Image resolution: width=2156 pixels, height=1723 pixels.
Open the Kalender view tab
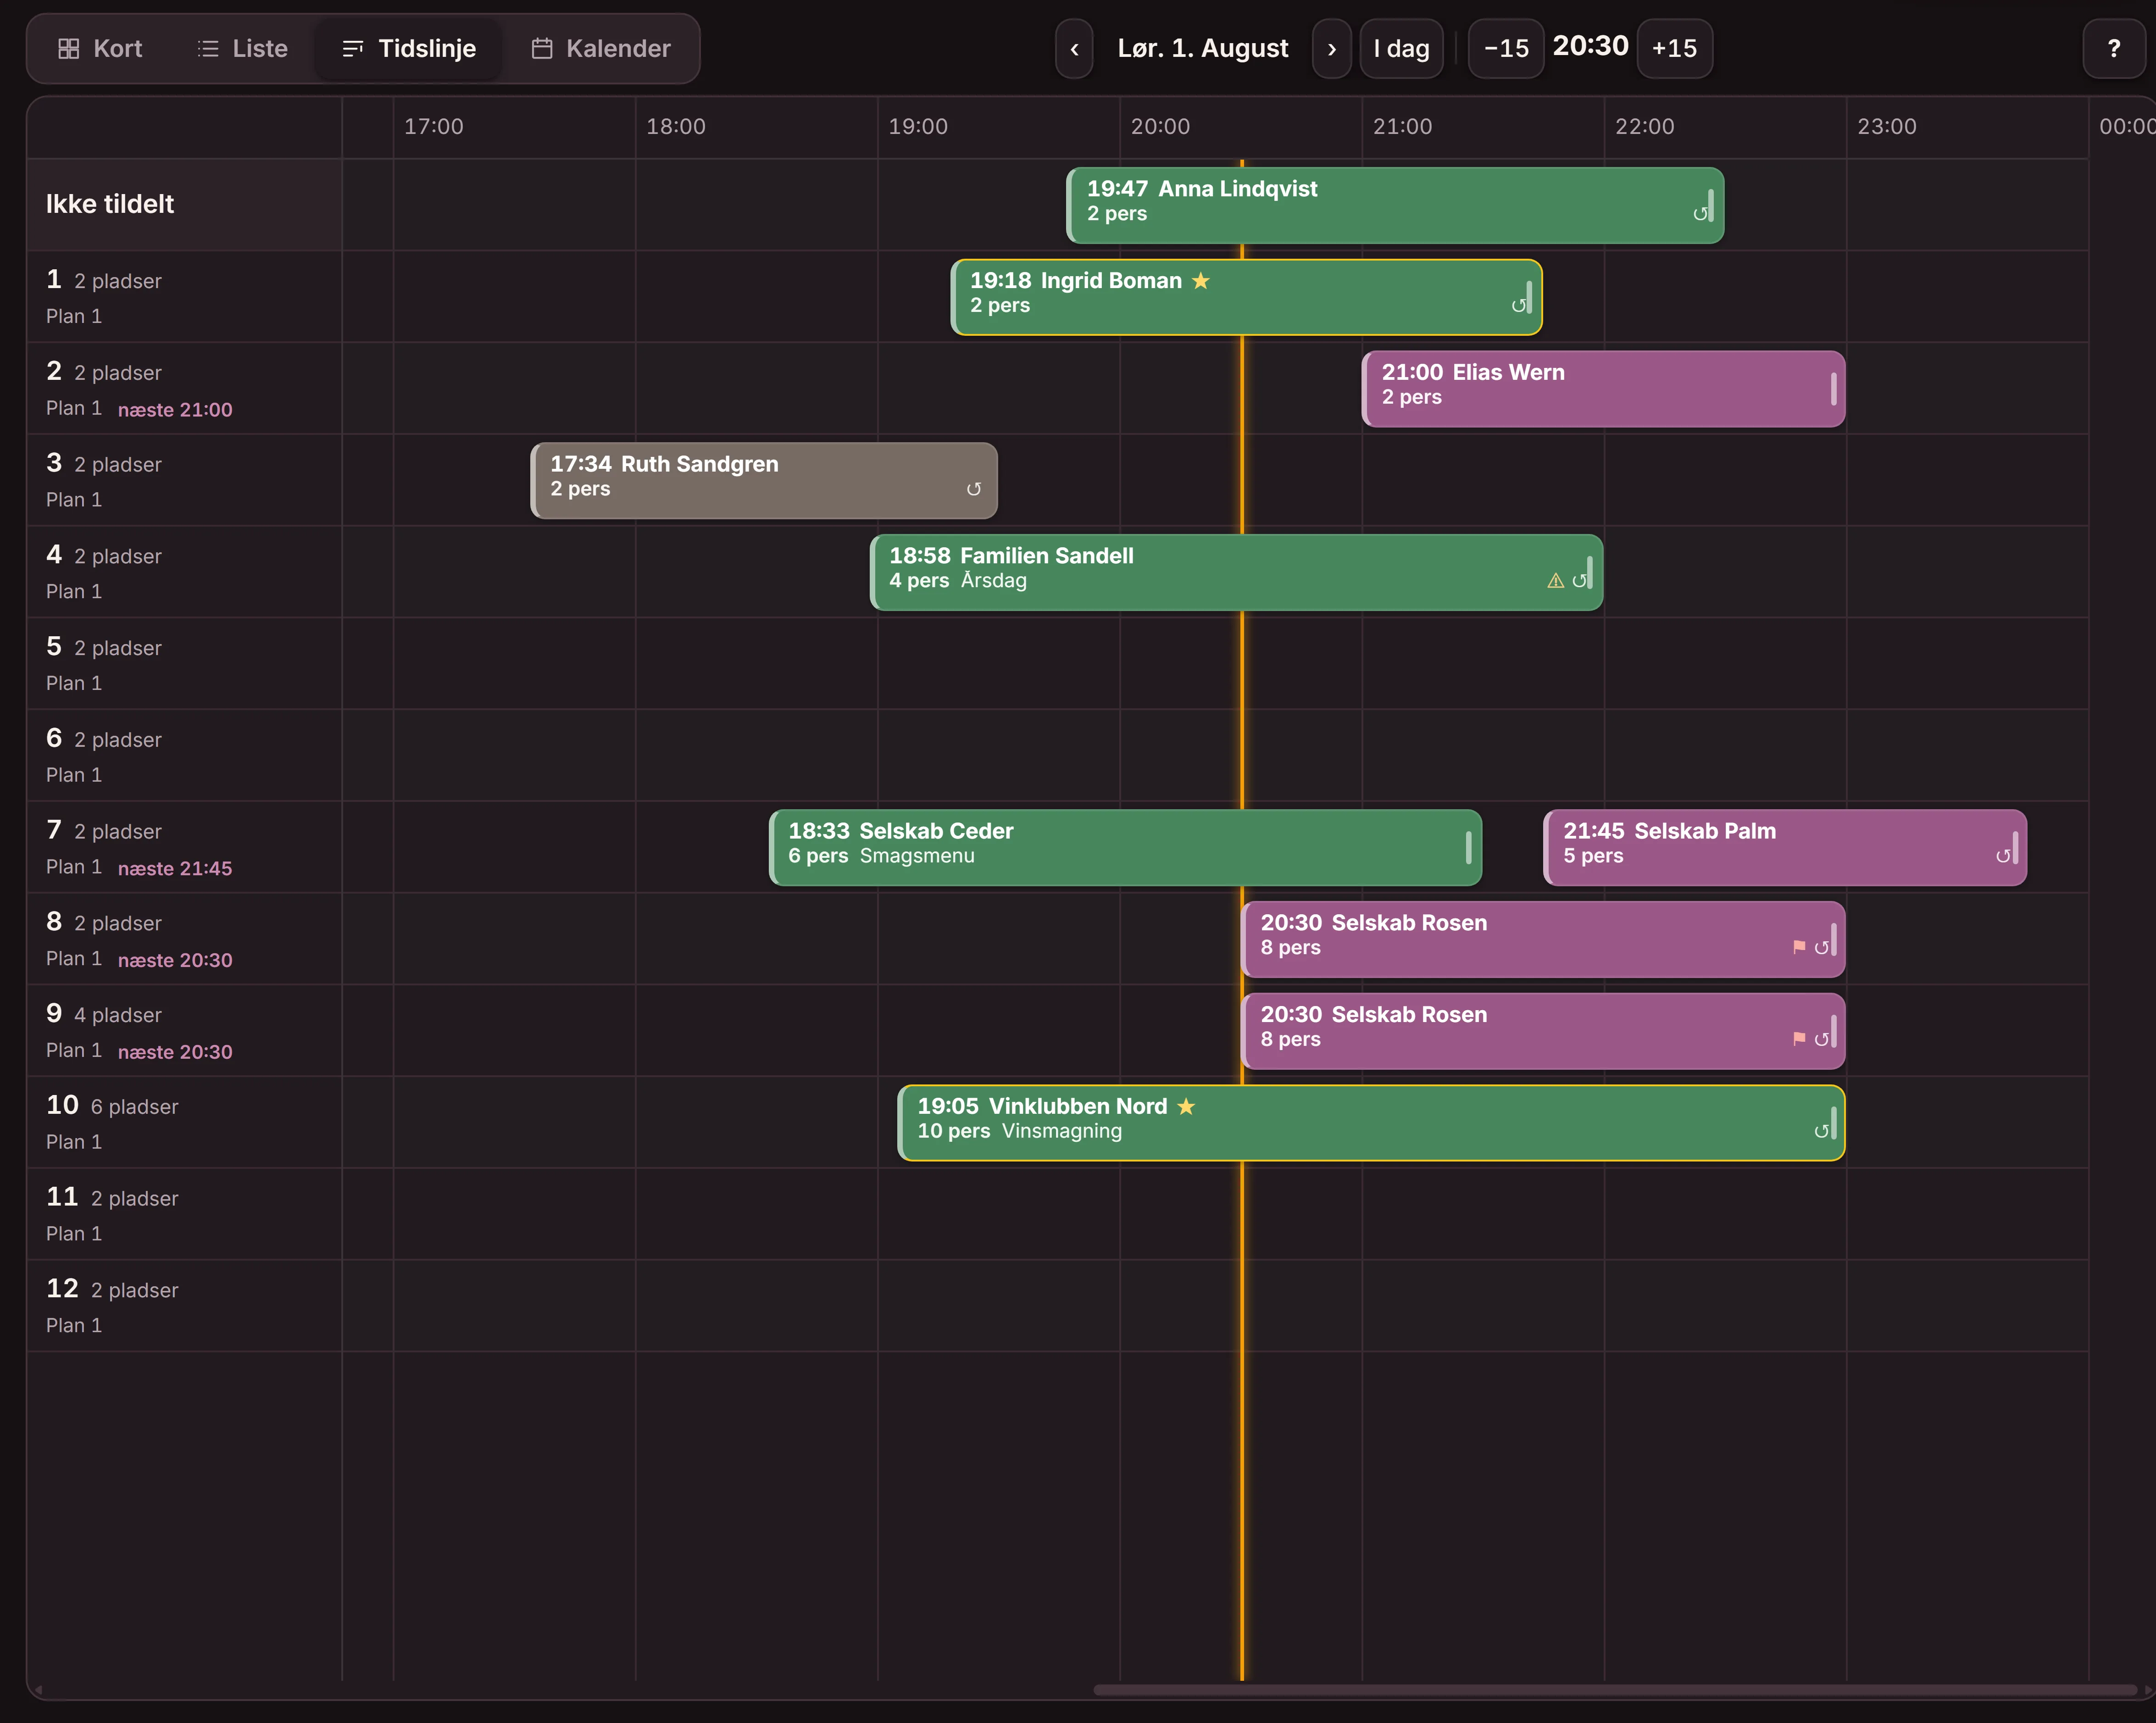coord(600,48)
